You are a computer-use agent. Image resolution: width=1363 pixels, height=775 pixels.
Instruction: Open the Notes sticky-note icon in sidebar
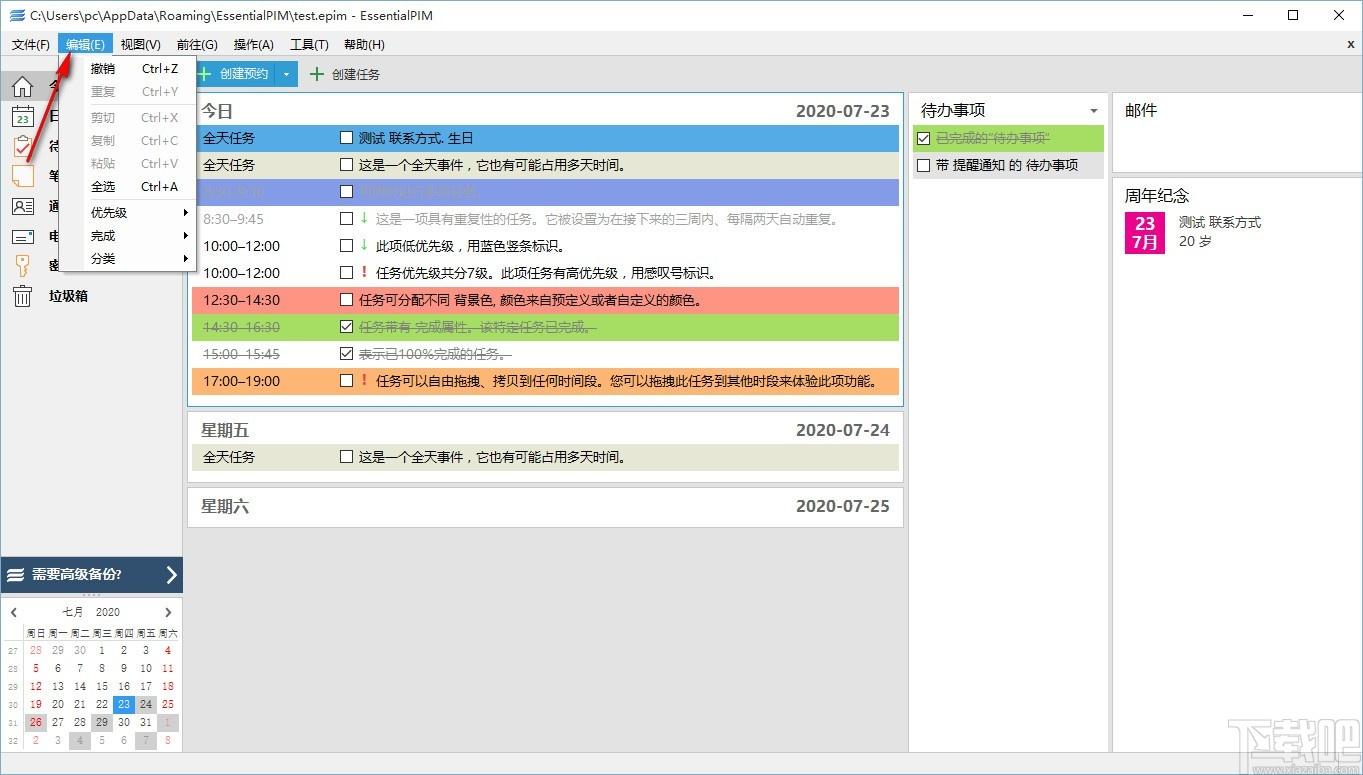tap(22, 176)
